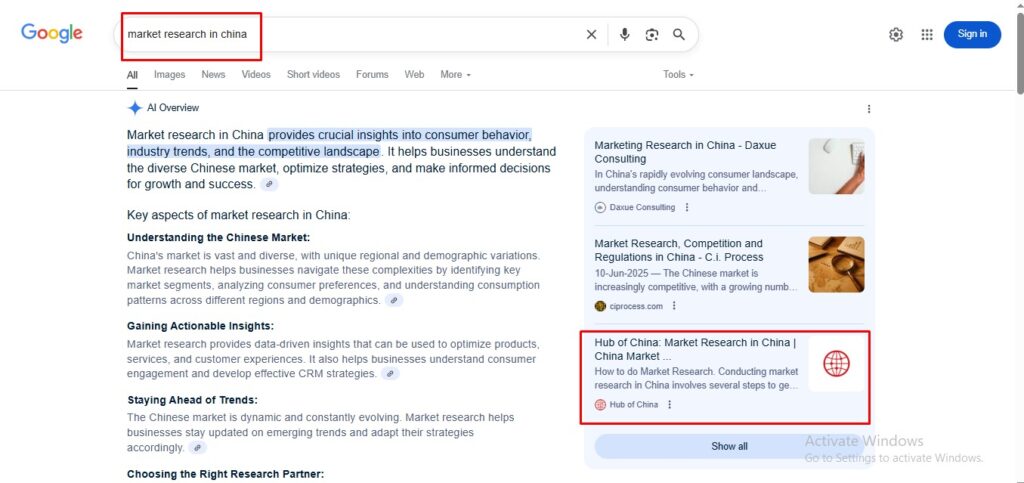This screenshot has width=1024, height=483.
Task: Open three-dot menu beside ciprocess.com
Action: [674, 305]
